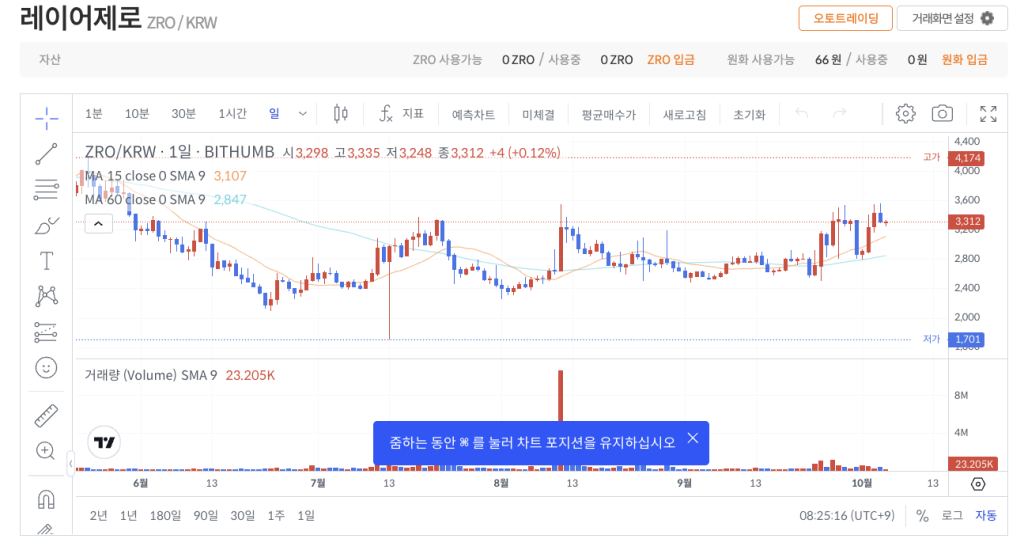The height and width of the screenshot is (550, 1024).
Task: Open the emoji sticker tool
Action: tap(46, 368)
